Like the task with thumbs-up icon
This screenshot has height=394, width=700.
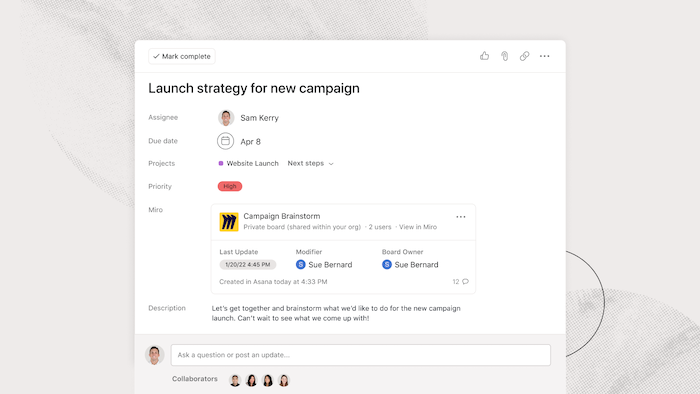(484, 56)
